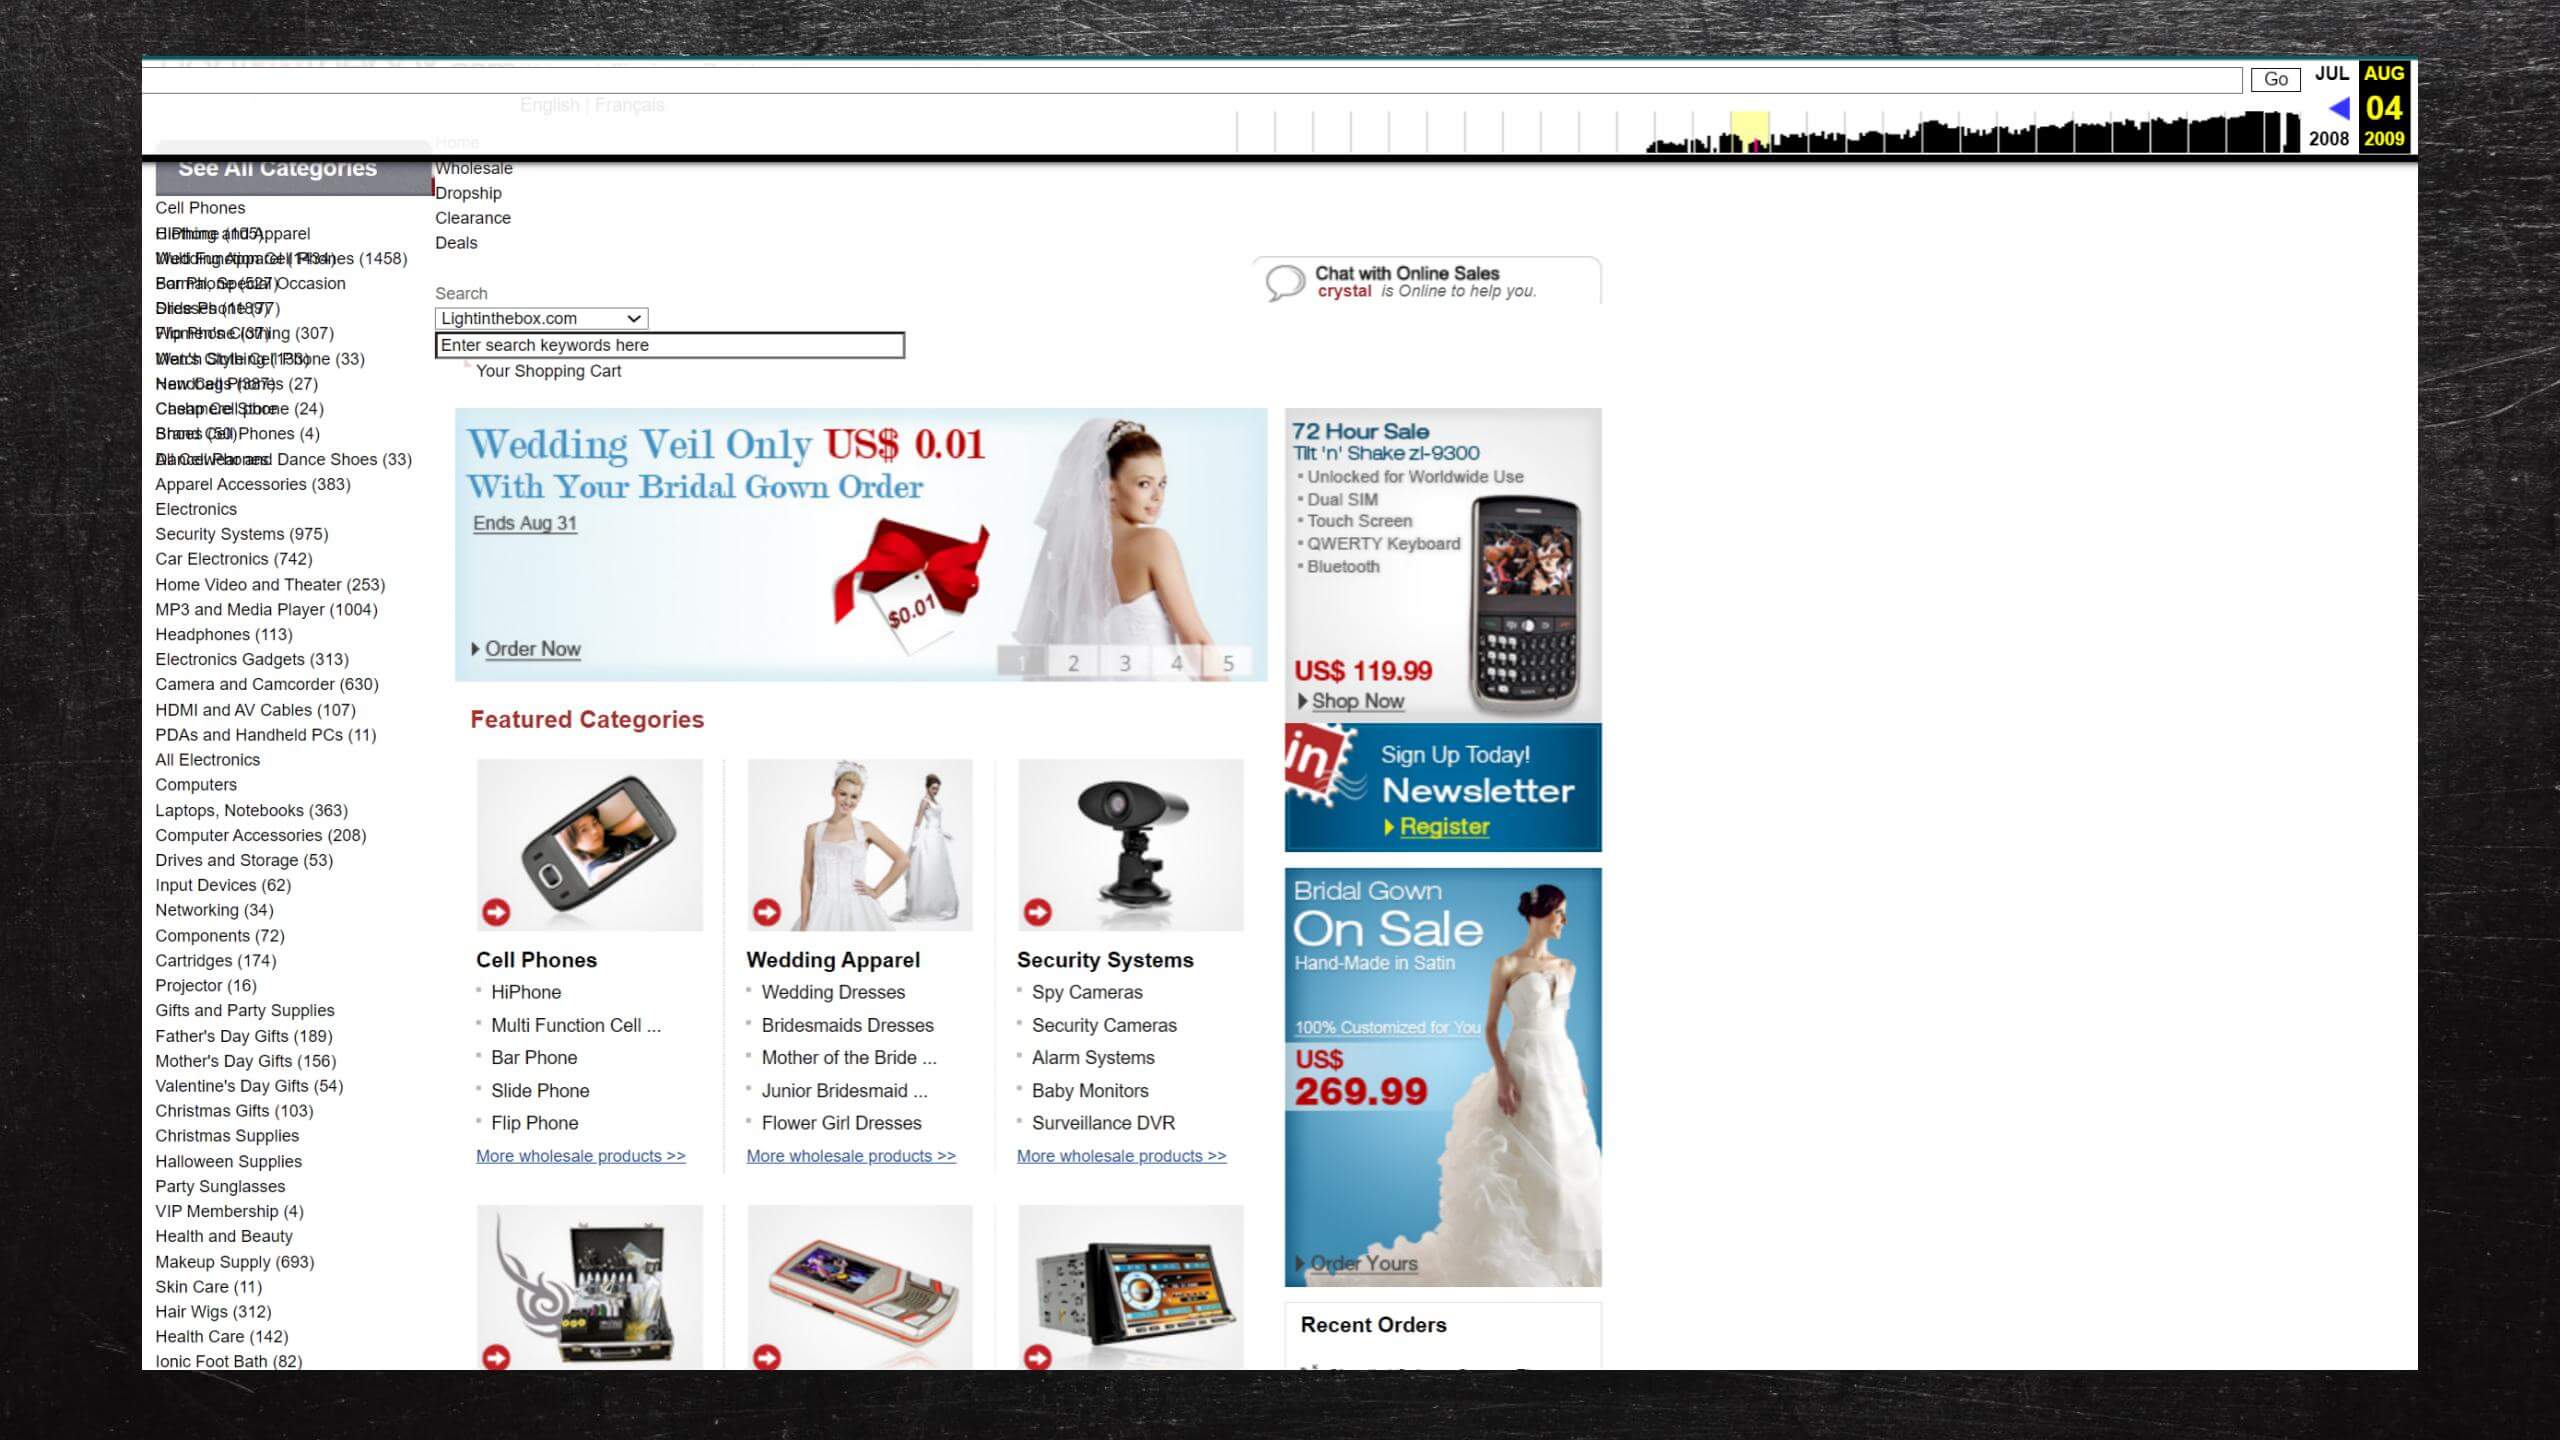Screen dimensions: 2560x1440
Task: Open the Baby Monitors link
Action: coord(1090,1091)
